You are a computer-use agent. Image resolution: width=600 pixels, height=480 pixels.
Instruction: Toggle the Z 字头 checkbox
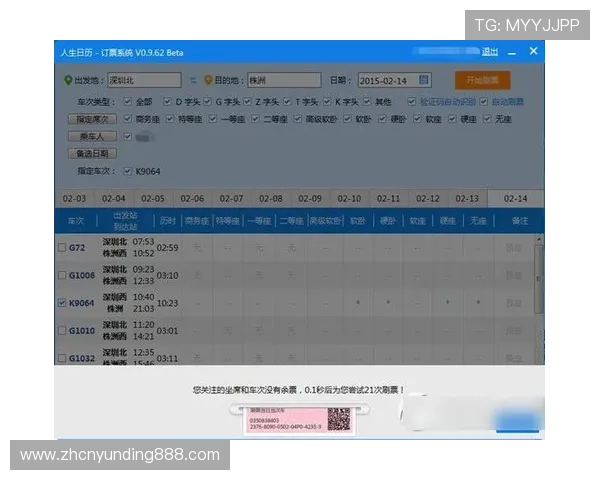247,101
